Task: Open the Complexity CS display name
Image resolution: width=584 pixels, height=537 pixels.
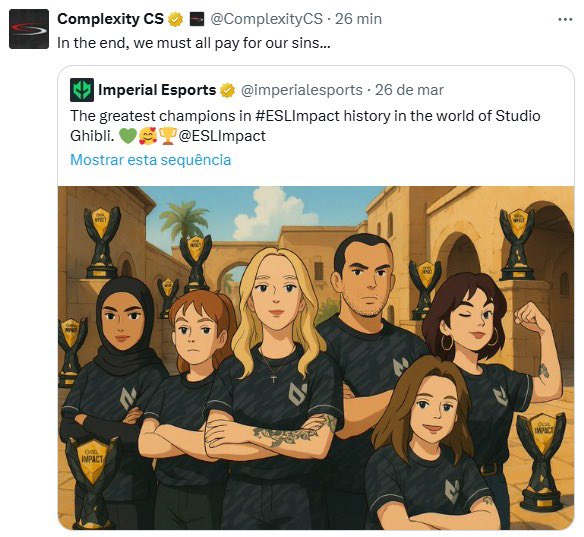Action: point(110,19)
